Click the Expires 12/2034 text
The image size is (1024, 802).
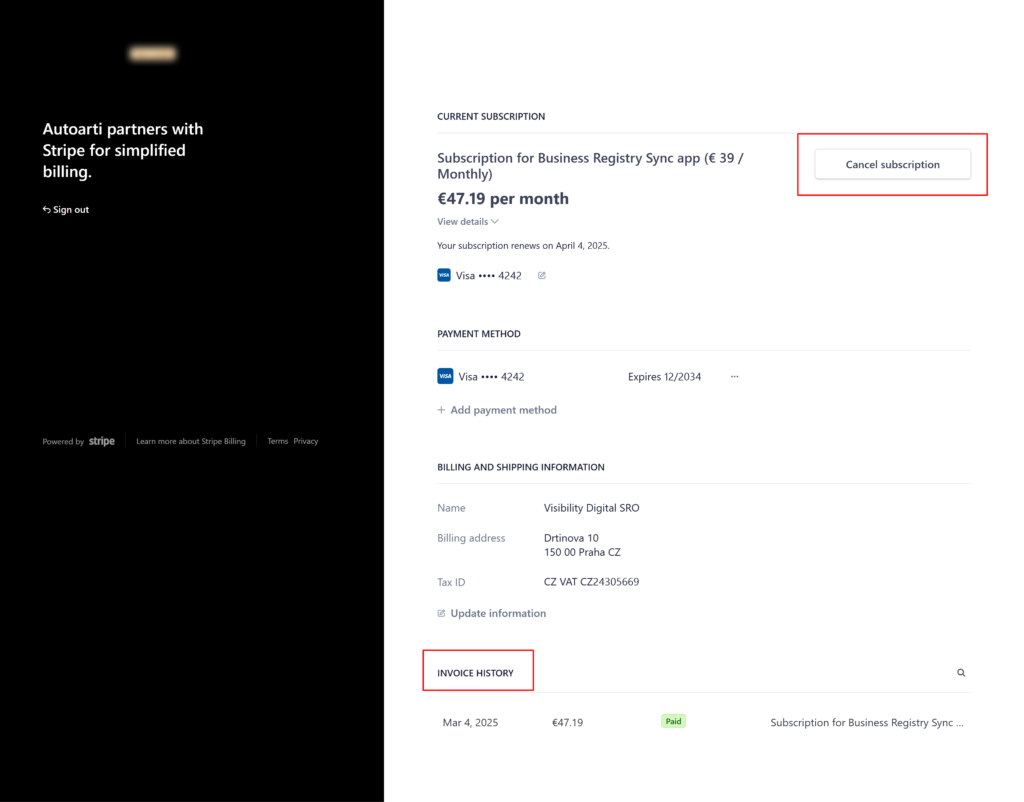tap(664, 377)
